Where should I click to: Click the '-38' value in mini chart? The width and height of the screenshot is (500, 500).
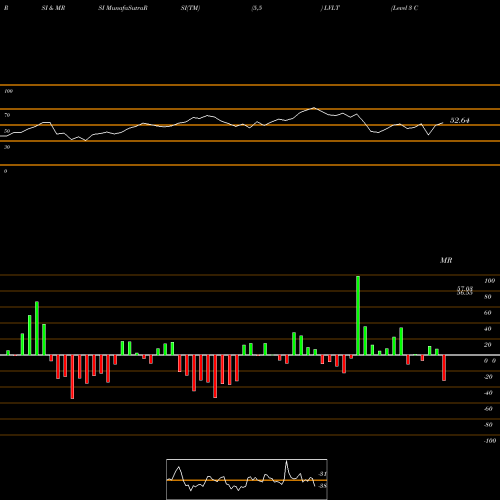click(x=322, y=486)
